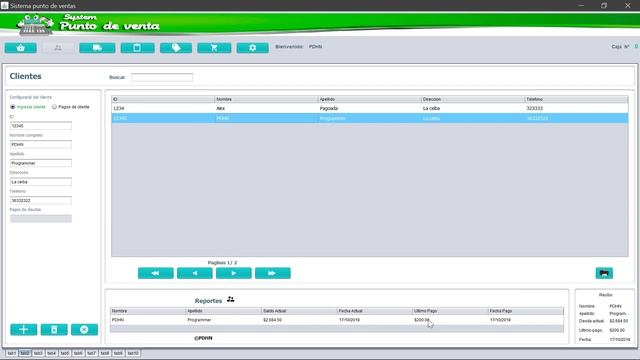Open the settings gear toolbar button
640x360 pixels.
click(x=253, y=48)
